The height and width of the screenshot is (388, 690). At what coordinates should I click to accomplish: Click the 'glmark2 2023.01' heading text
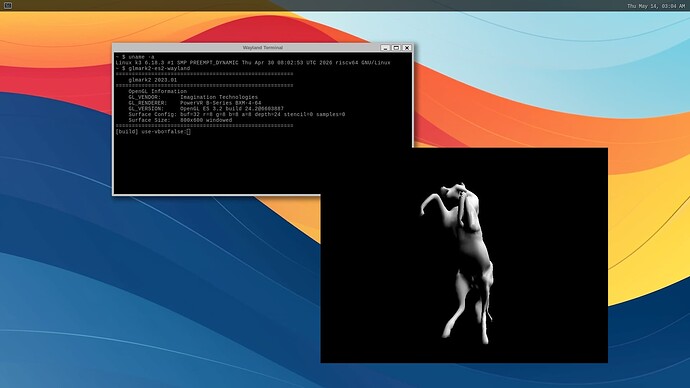pyautogui.click(x=153, y=80)
